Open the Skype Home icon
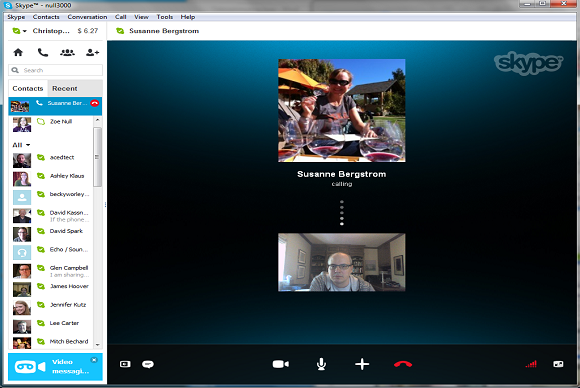This screenshot has width=580, height=388. [18, 53]
